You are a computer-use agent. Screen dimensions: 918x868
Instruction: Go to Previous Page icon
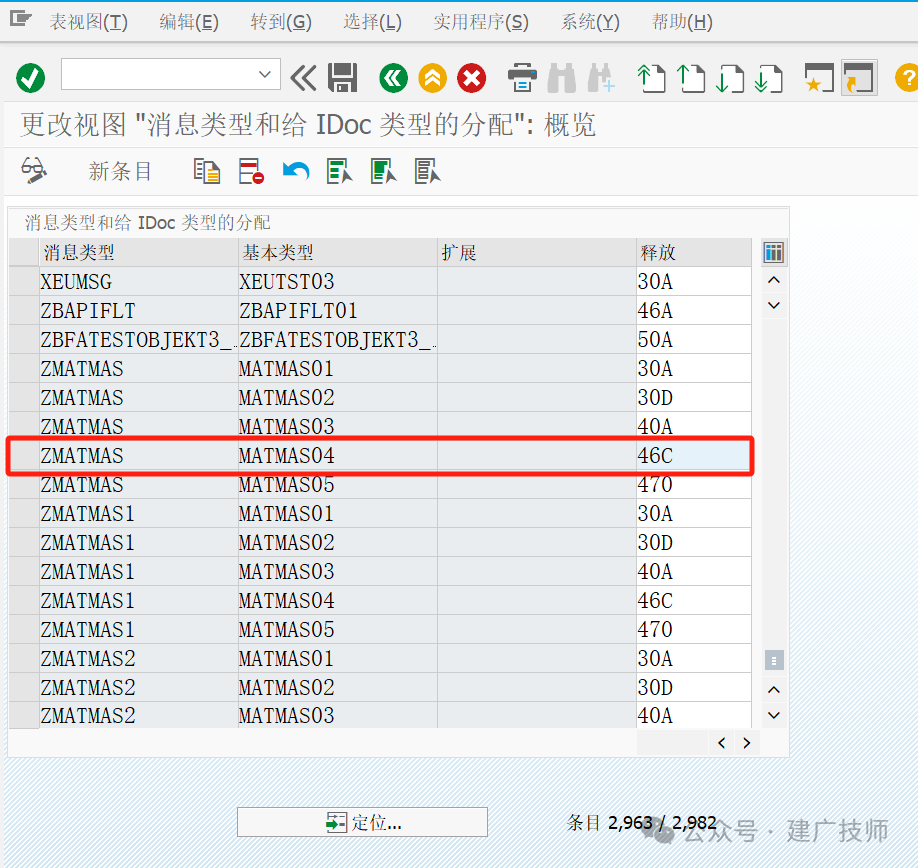[x=690, y=78]
